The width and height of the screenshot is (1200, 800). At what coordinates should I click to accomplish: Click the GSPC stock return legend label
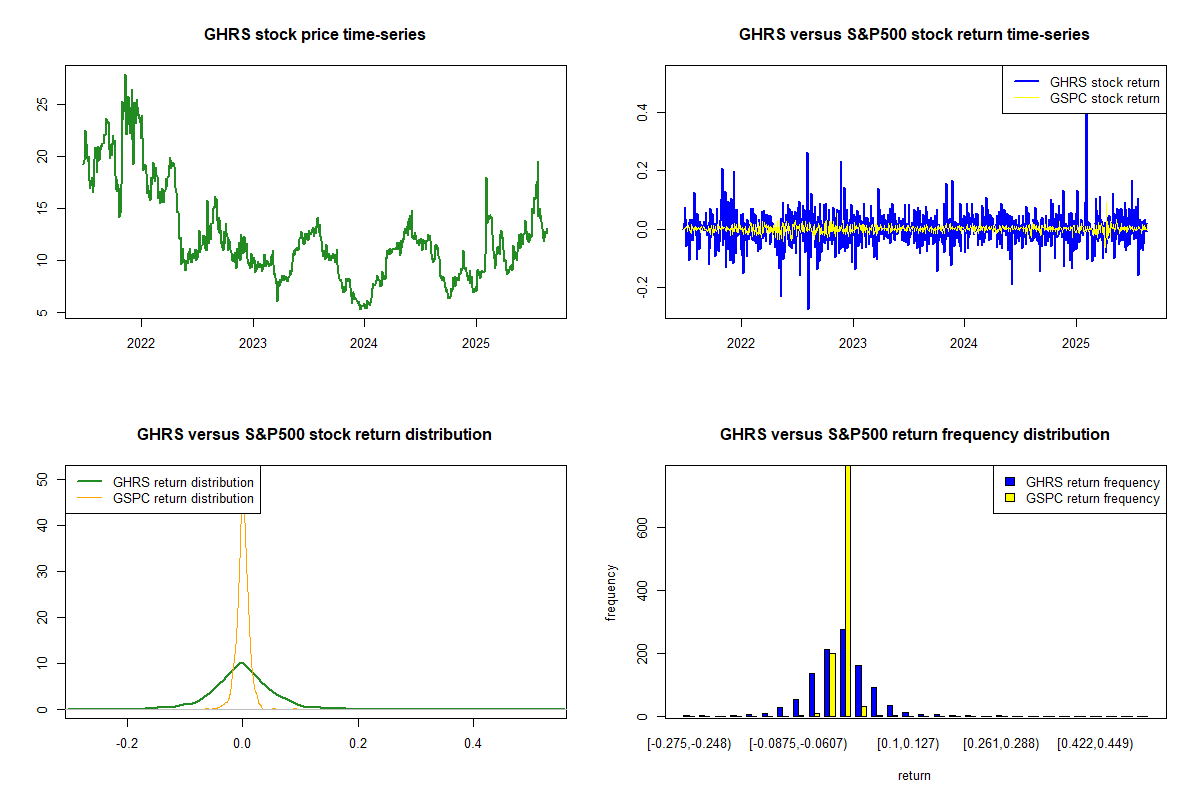coord(1104,99)
